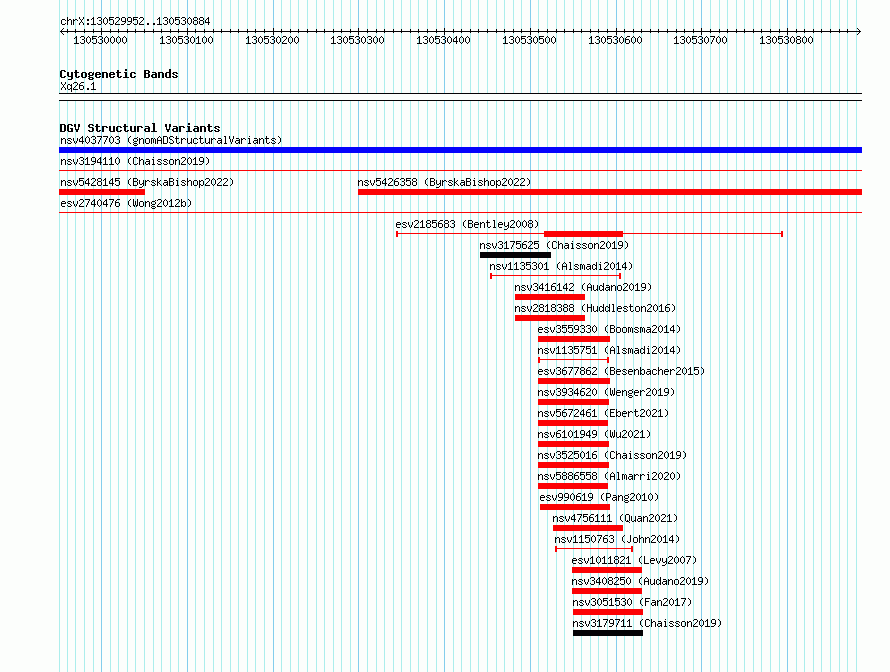The image size is (890, 672).
Task: Click nsv3416142 (Audano2019) label
Action: [583, 287]
